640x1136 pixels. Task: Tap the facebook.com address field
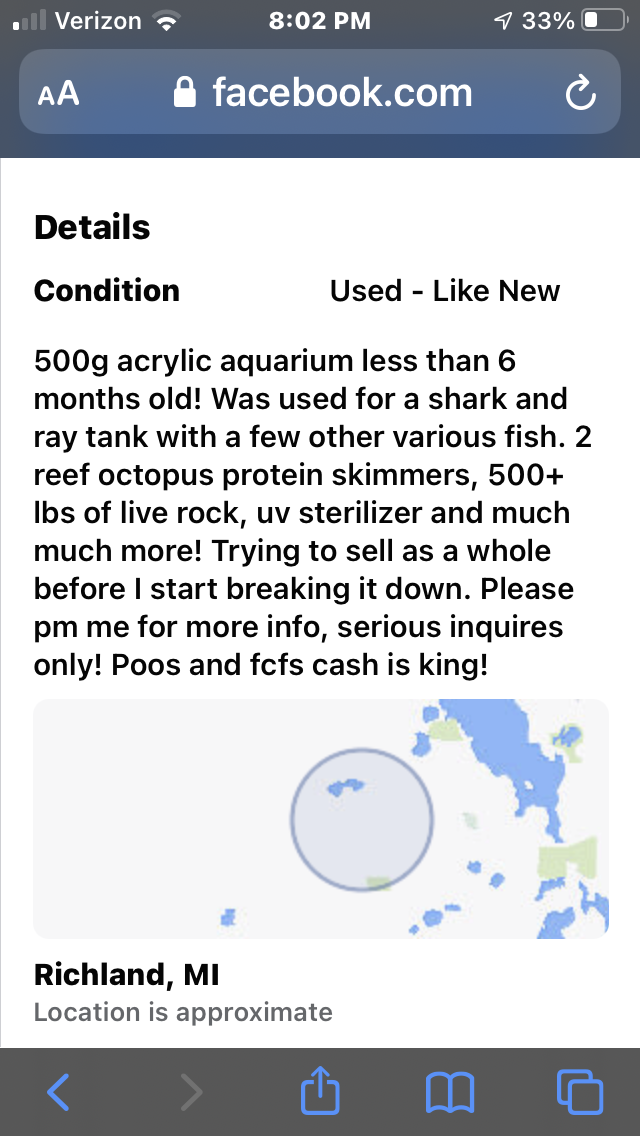coord(340,93)
